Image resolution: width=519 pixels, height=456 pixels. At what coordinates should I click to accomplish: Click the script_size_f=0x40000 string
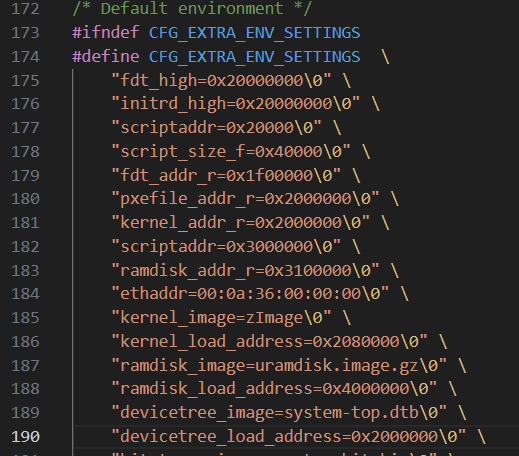click(231, 151)
